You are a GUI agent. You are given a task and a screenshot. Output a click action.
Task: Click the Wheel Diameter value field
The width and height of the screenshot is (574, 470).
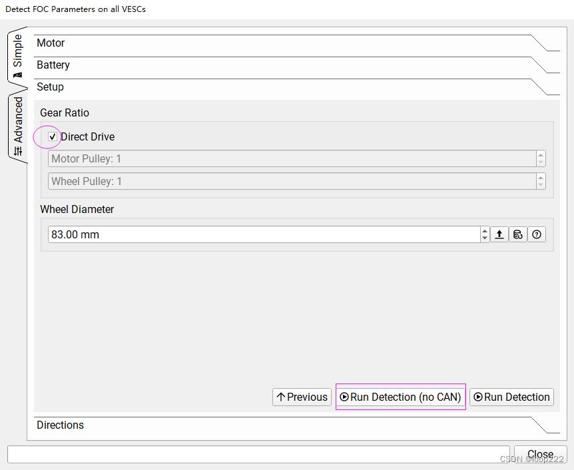coord(264,234)
